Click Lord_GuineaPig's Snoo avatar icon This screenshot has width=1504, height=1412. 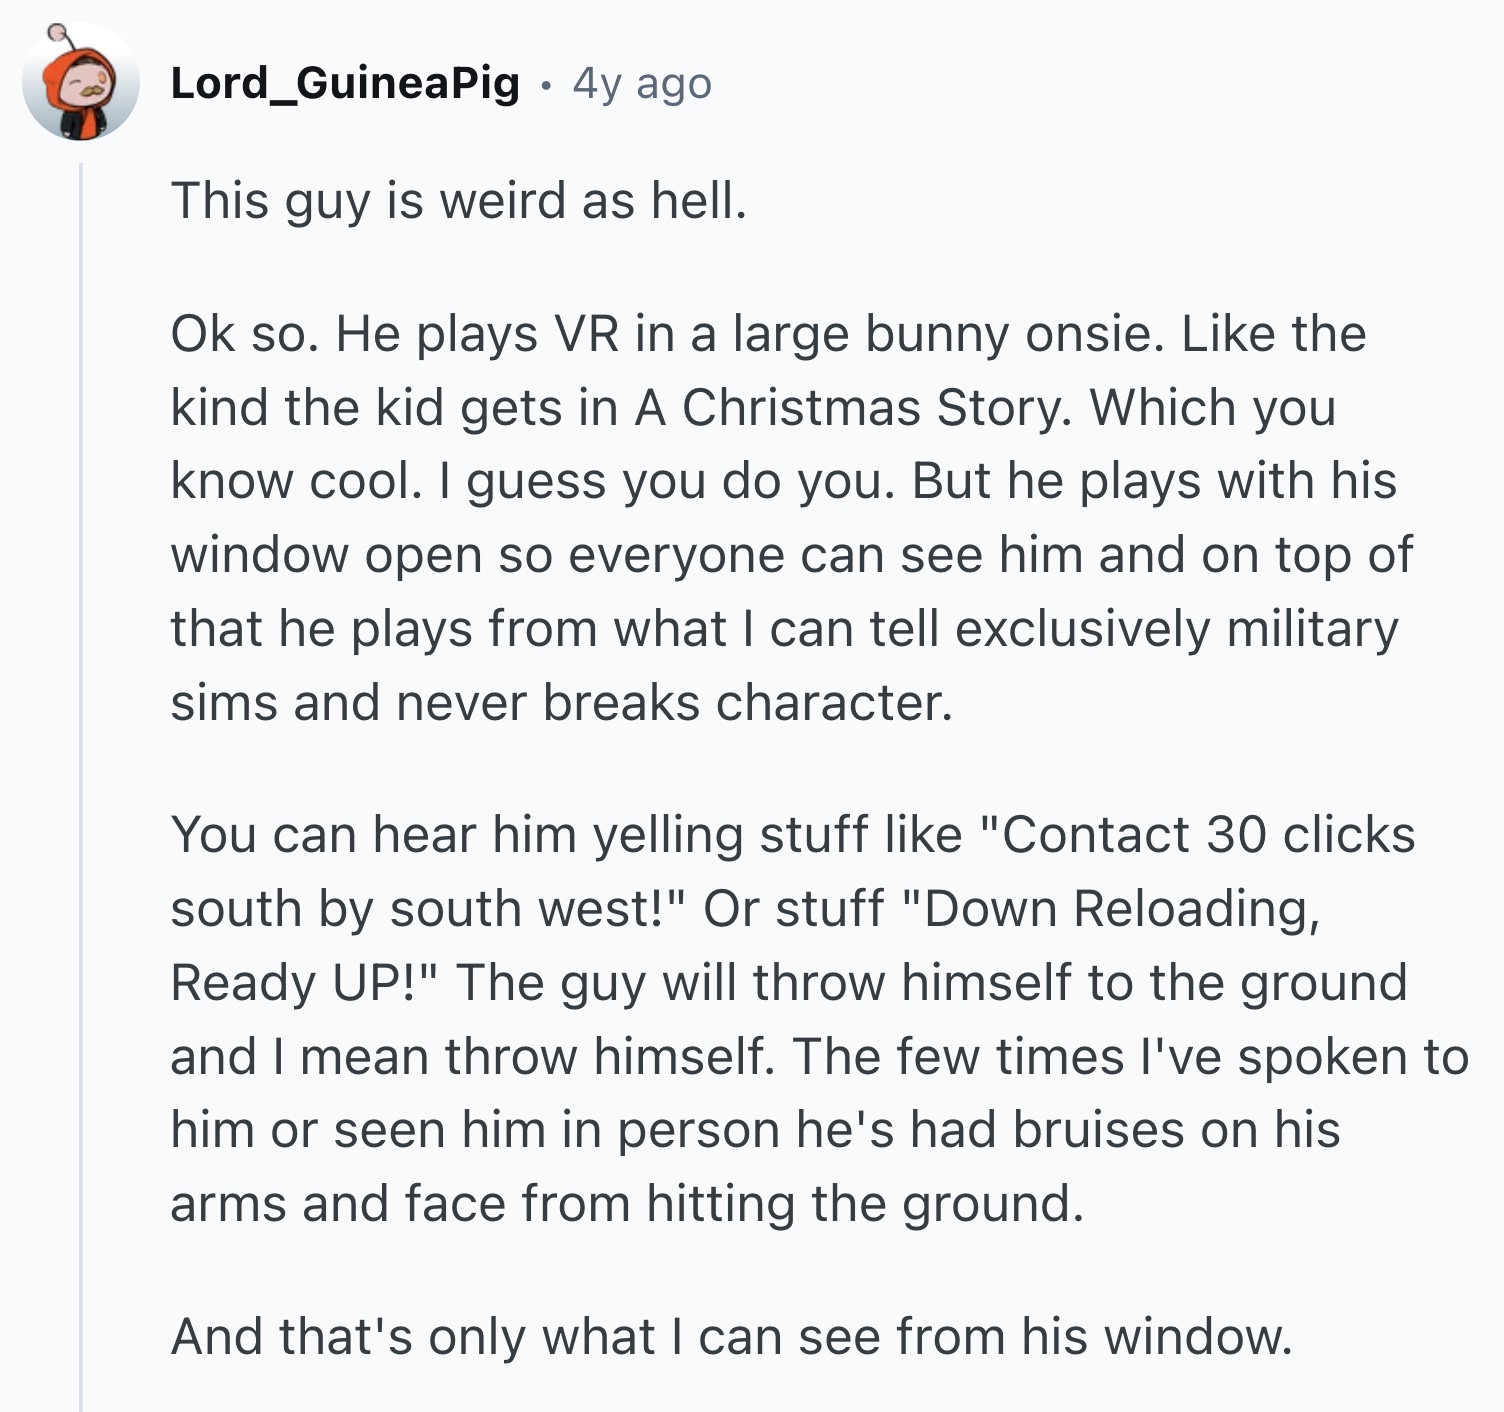click(80, 83)
